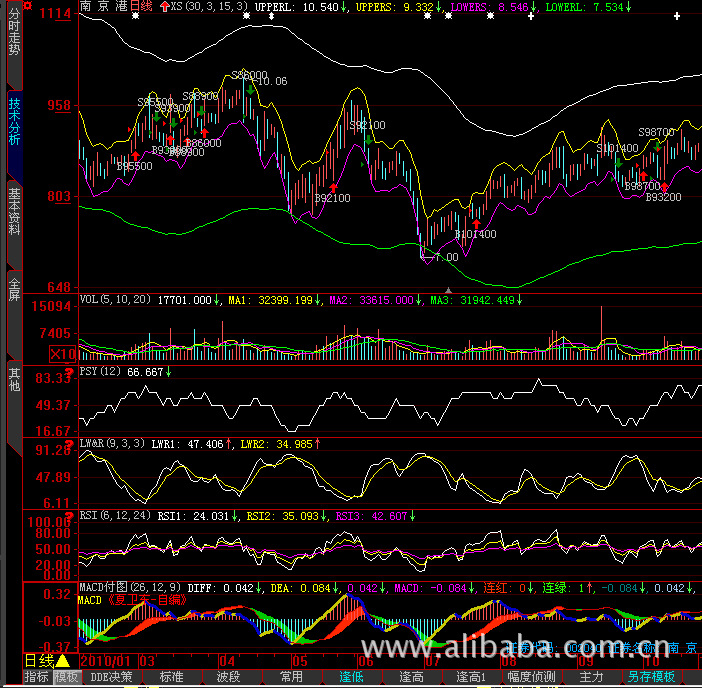702x688 pixels.
Task: Select the 全屏 fullscreen side tab
Action: coord(13,288)
